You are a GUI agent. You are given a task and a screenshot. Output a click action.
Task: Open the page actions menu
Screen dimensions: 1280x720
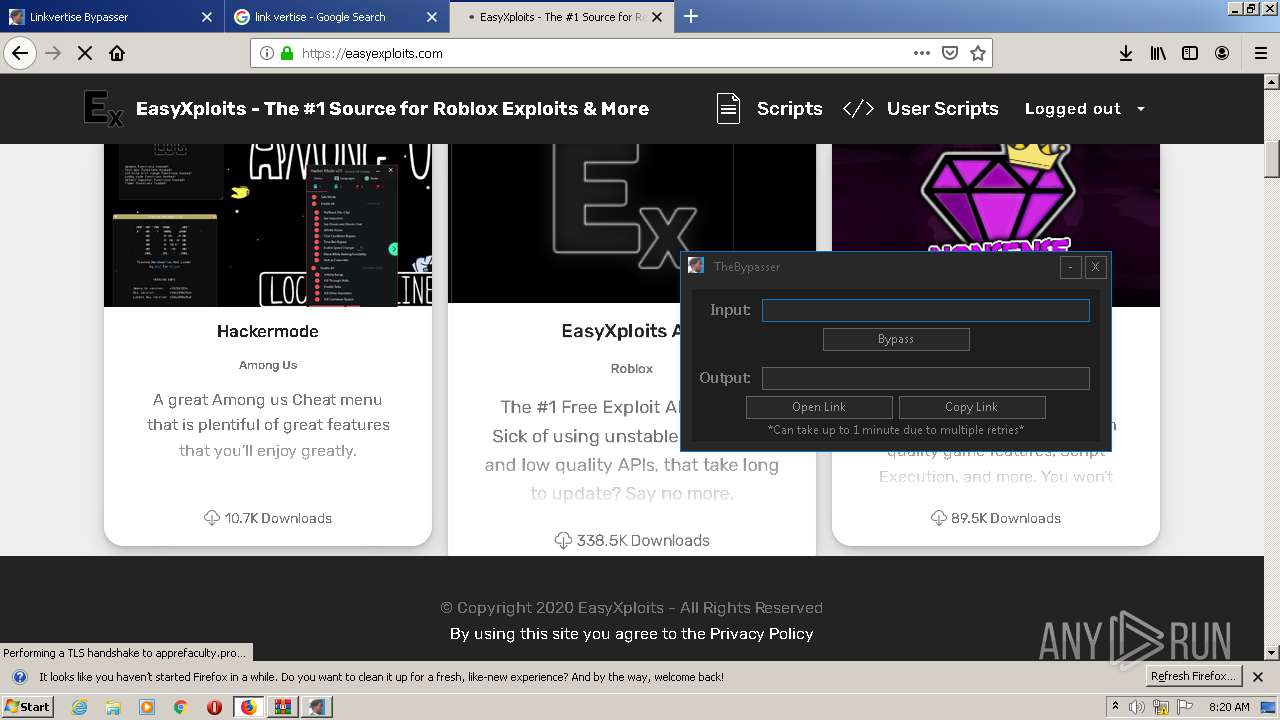coord(922,53)
